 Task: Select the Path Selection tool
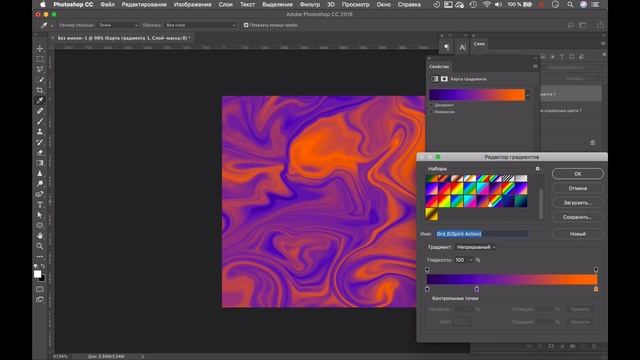pyautogui.click(x=40, y=215)
